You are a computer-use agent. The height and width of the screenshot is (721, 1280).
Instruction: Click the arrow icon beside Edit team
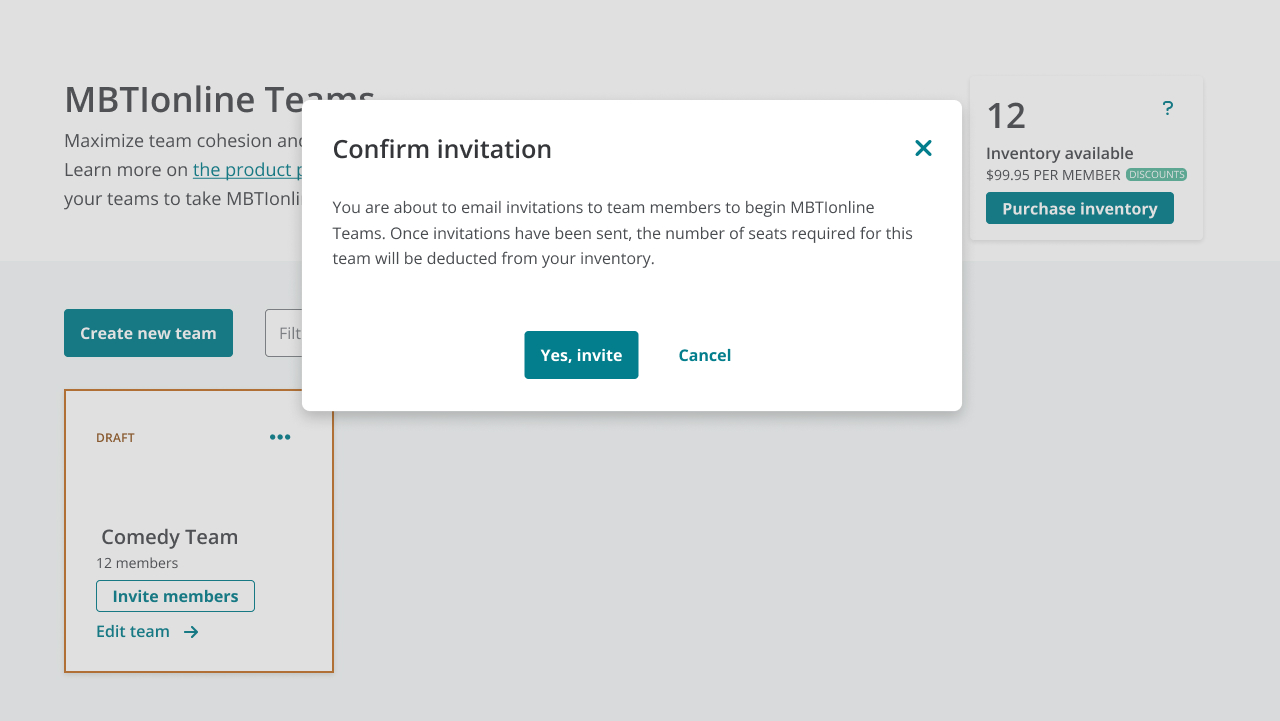point(191,632)
